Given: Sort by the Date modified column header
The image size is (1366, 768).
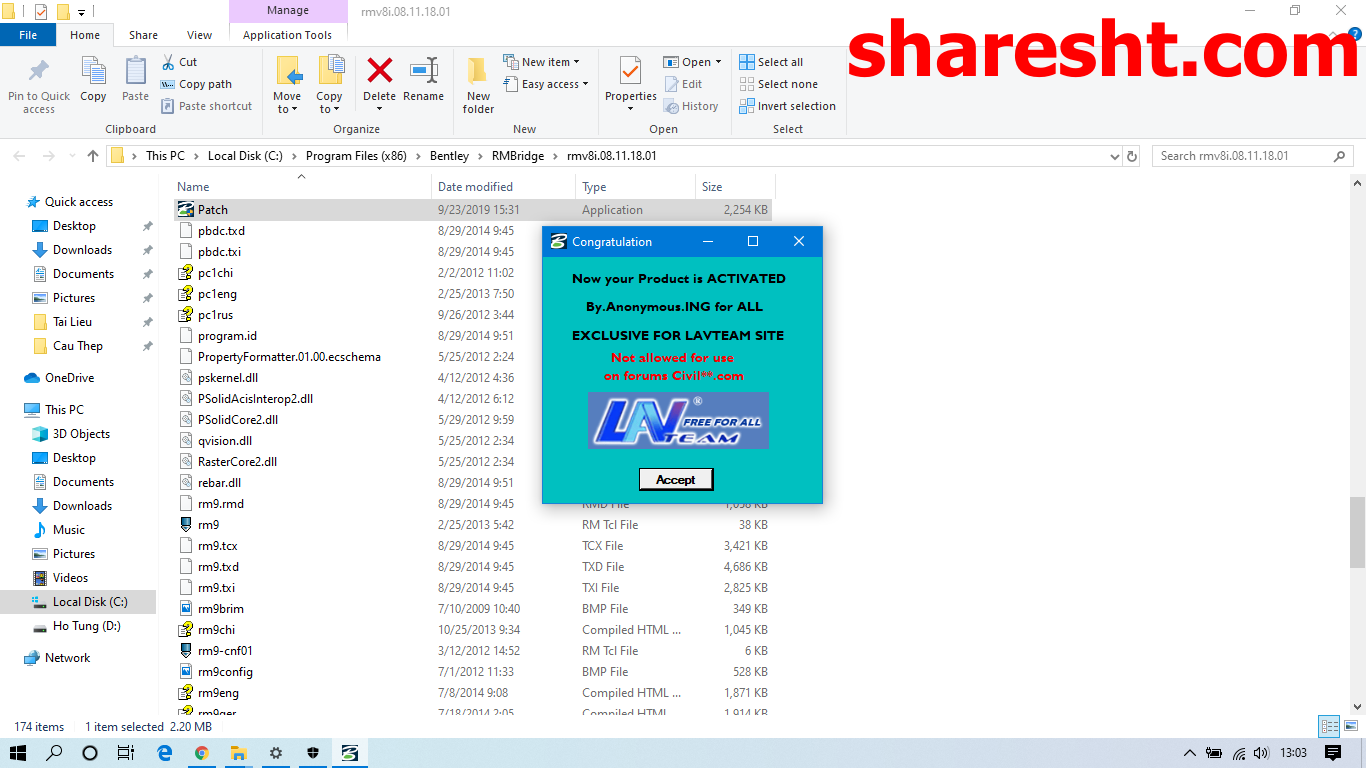Looking at the screenshot, I should [505, 187].
